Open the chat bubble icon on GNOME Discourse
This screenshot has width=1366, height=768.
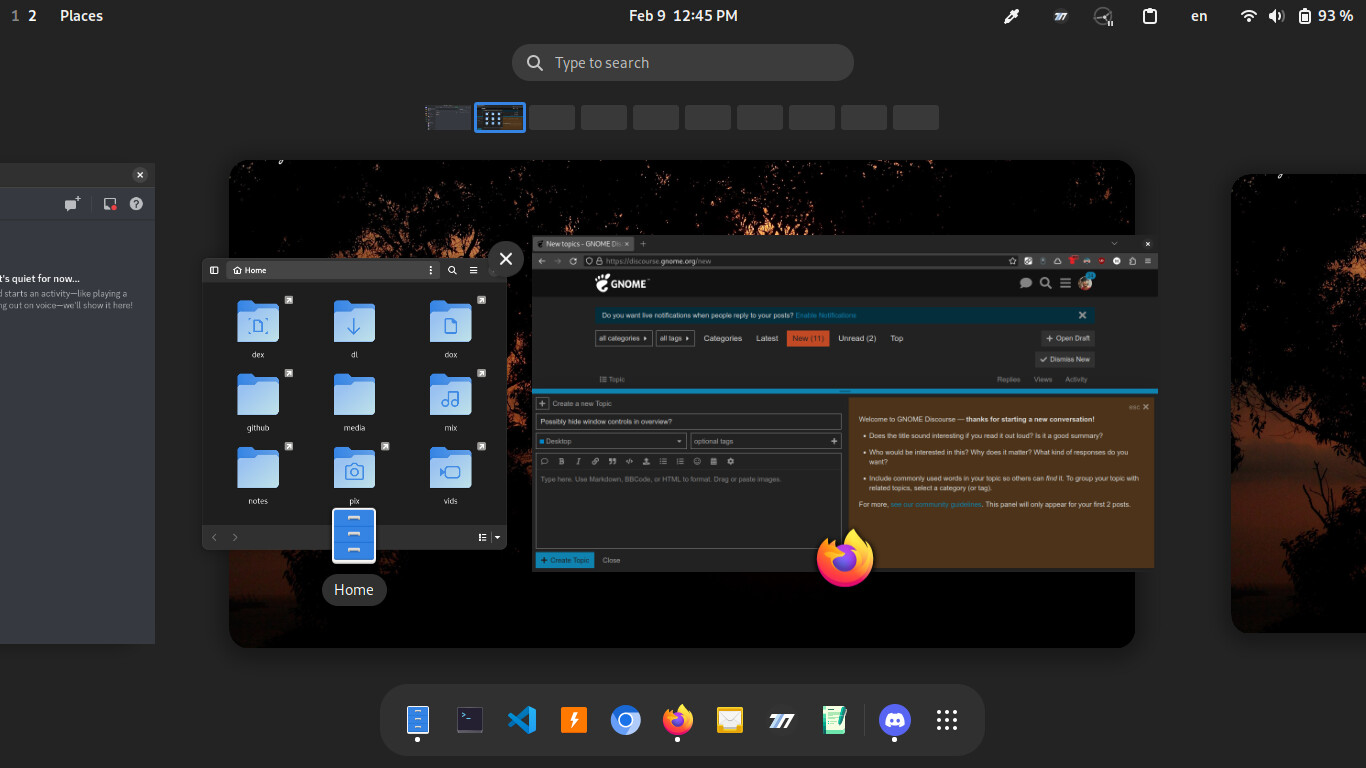(x=1025, y=283)
